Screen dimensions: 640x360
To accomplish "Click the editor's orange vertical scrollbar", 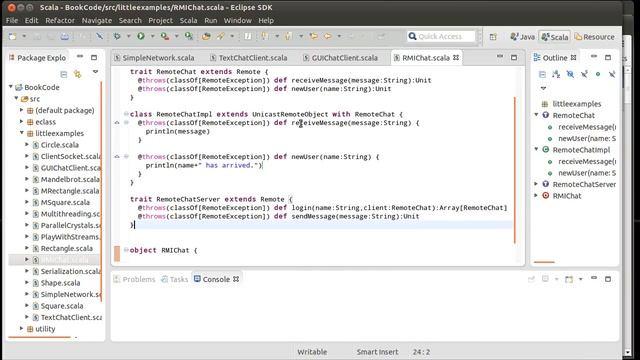I will (515, 170).
